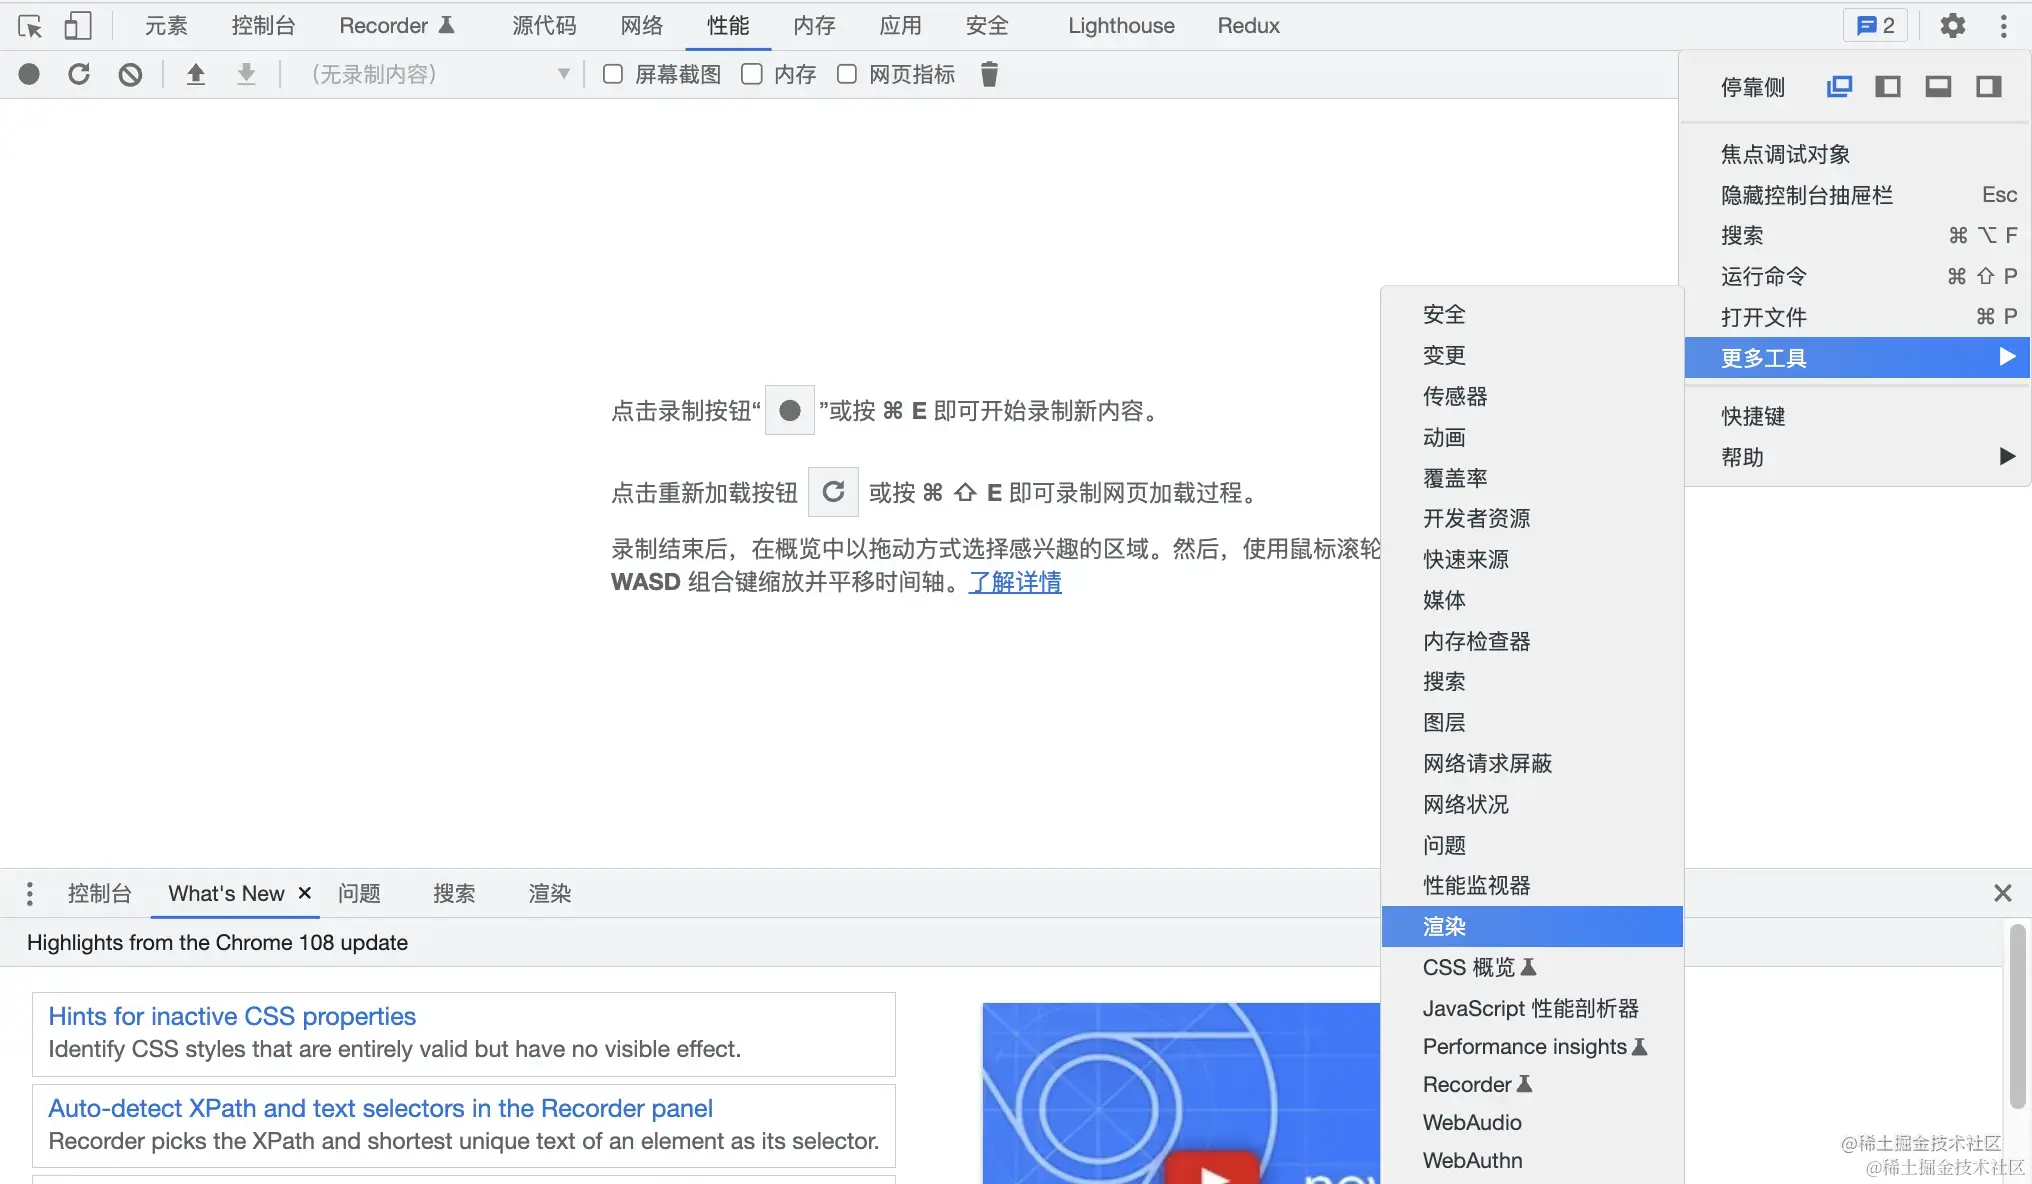
Task: Expand the 更多工具 submenu arrow
Action: click(2007, 357)
